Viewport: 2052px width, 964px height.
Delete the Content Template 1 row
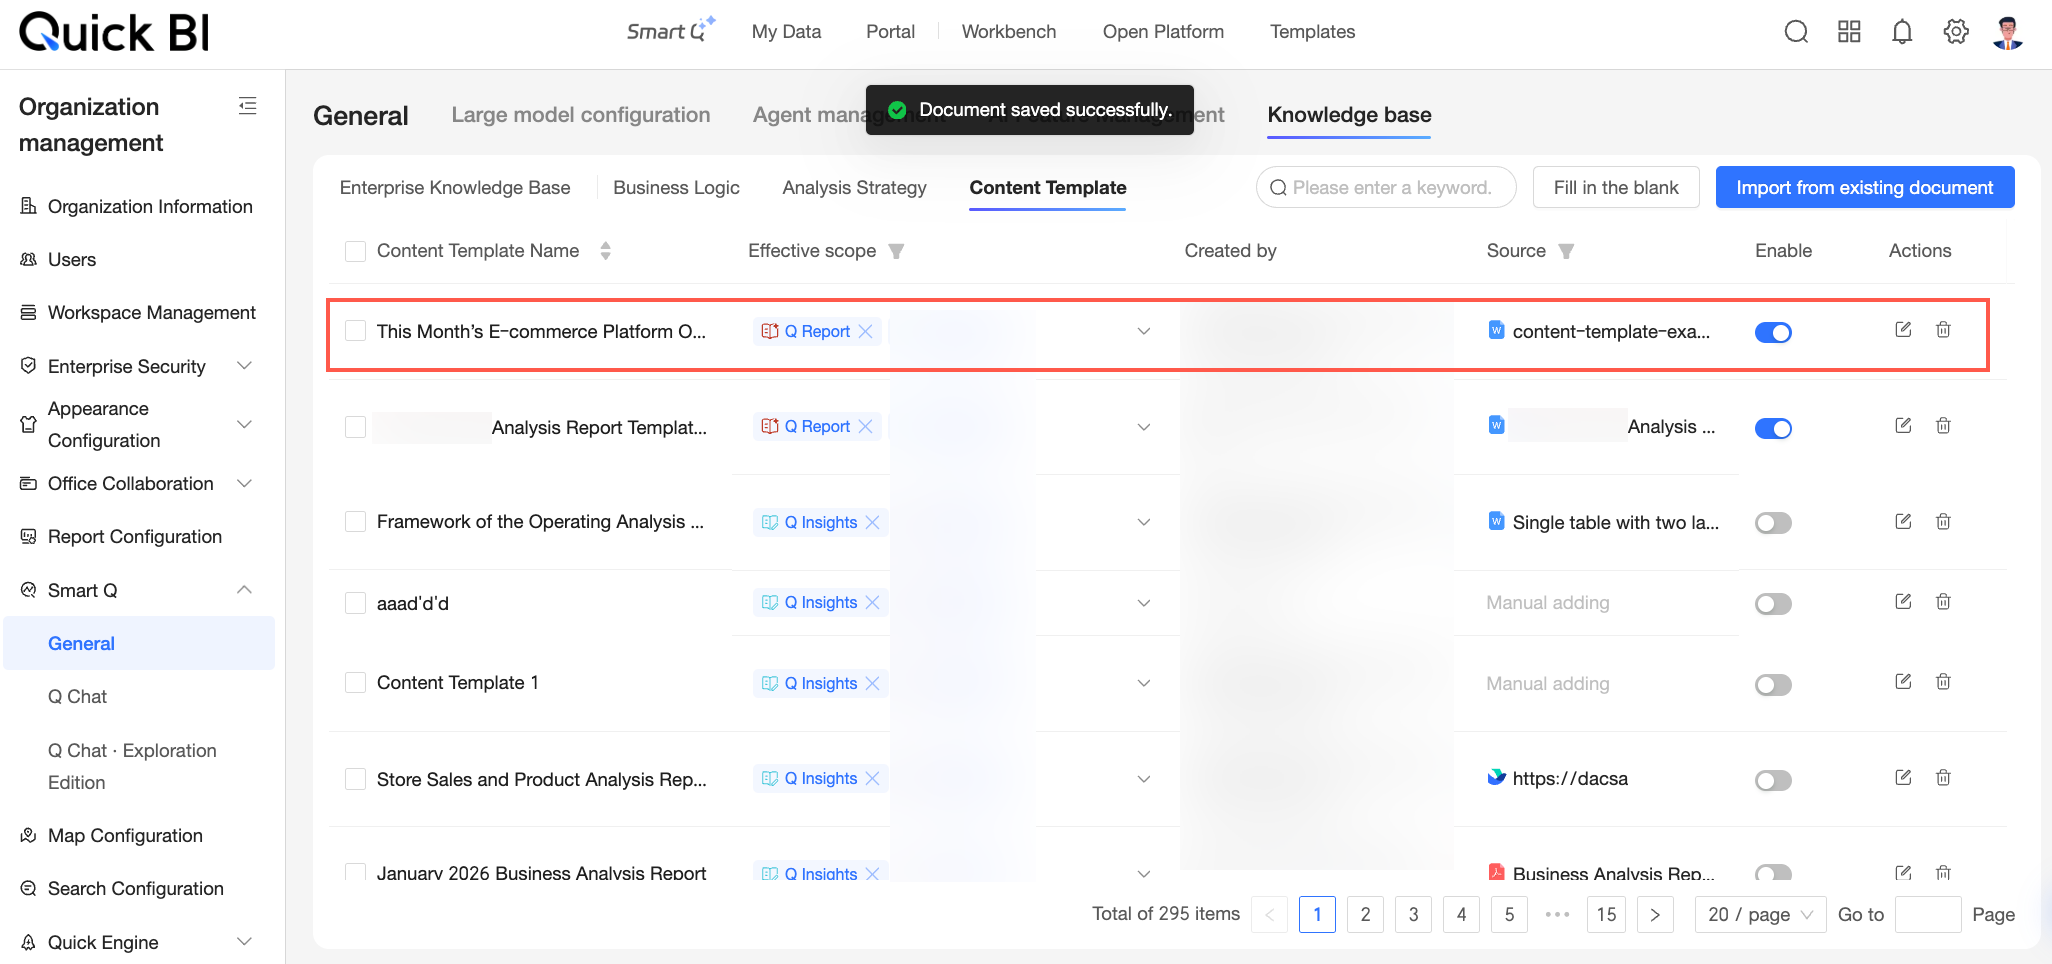coord(1943,682)
